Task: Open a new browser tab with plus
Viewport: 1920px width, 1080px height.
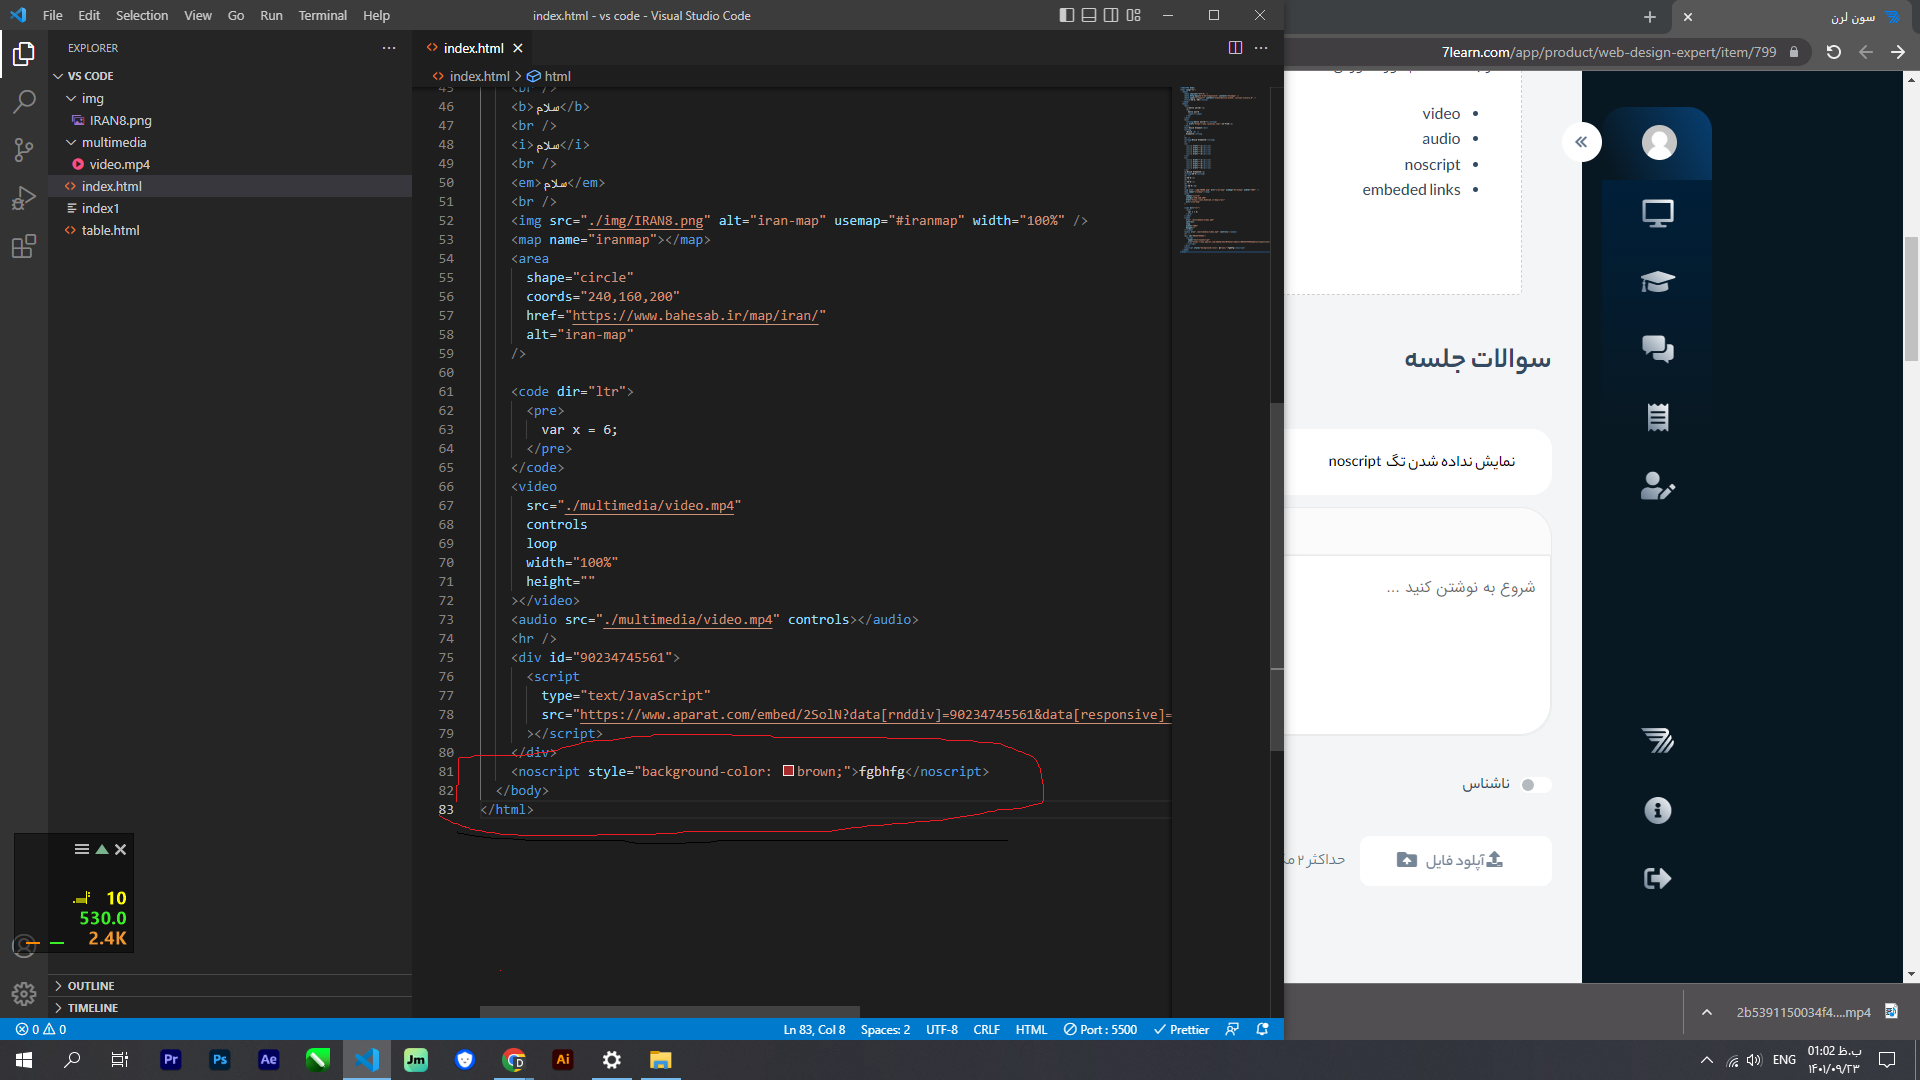Action: [1650, 16]
